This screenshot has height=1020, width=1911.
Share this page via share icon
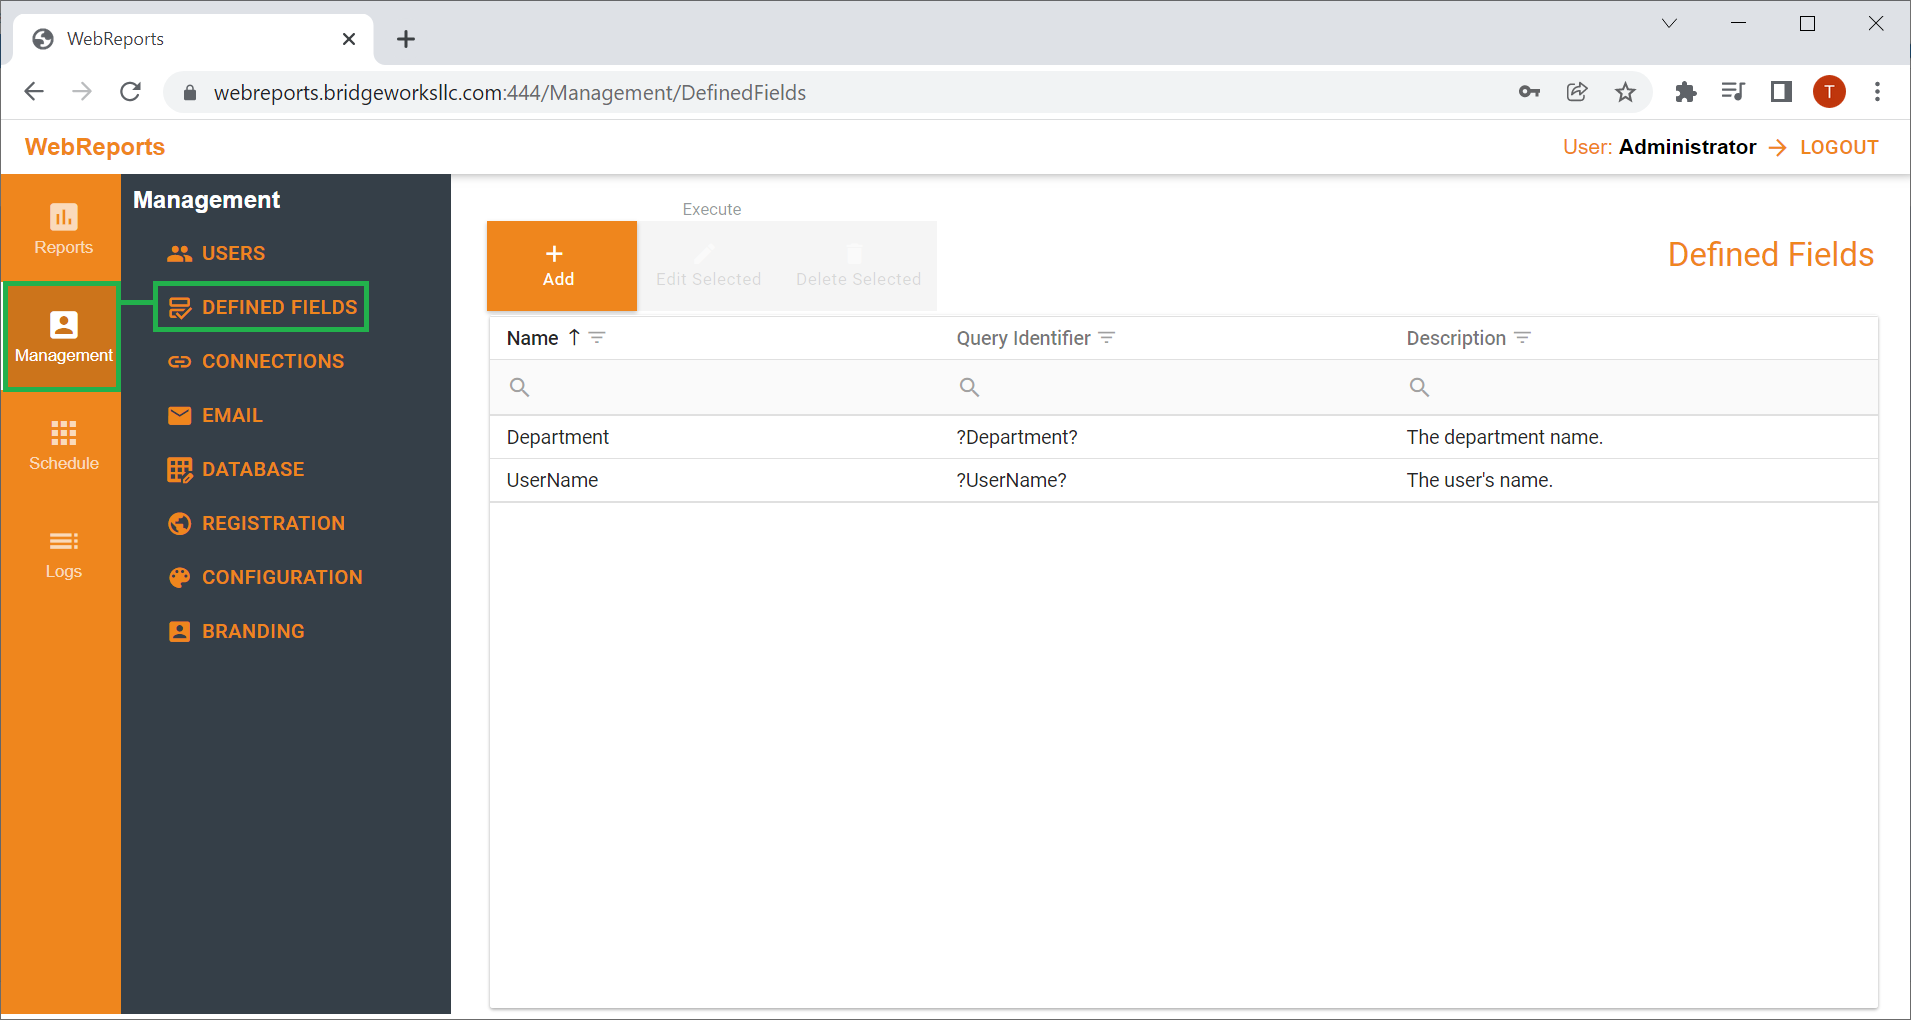coord(1577,92)
